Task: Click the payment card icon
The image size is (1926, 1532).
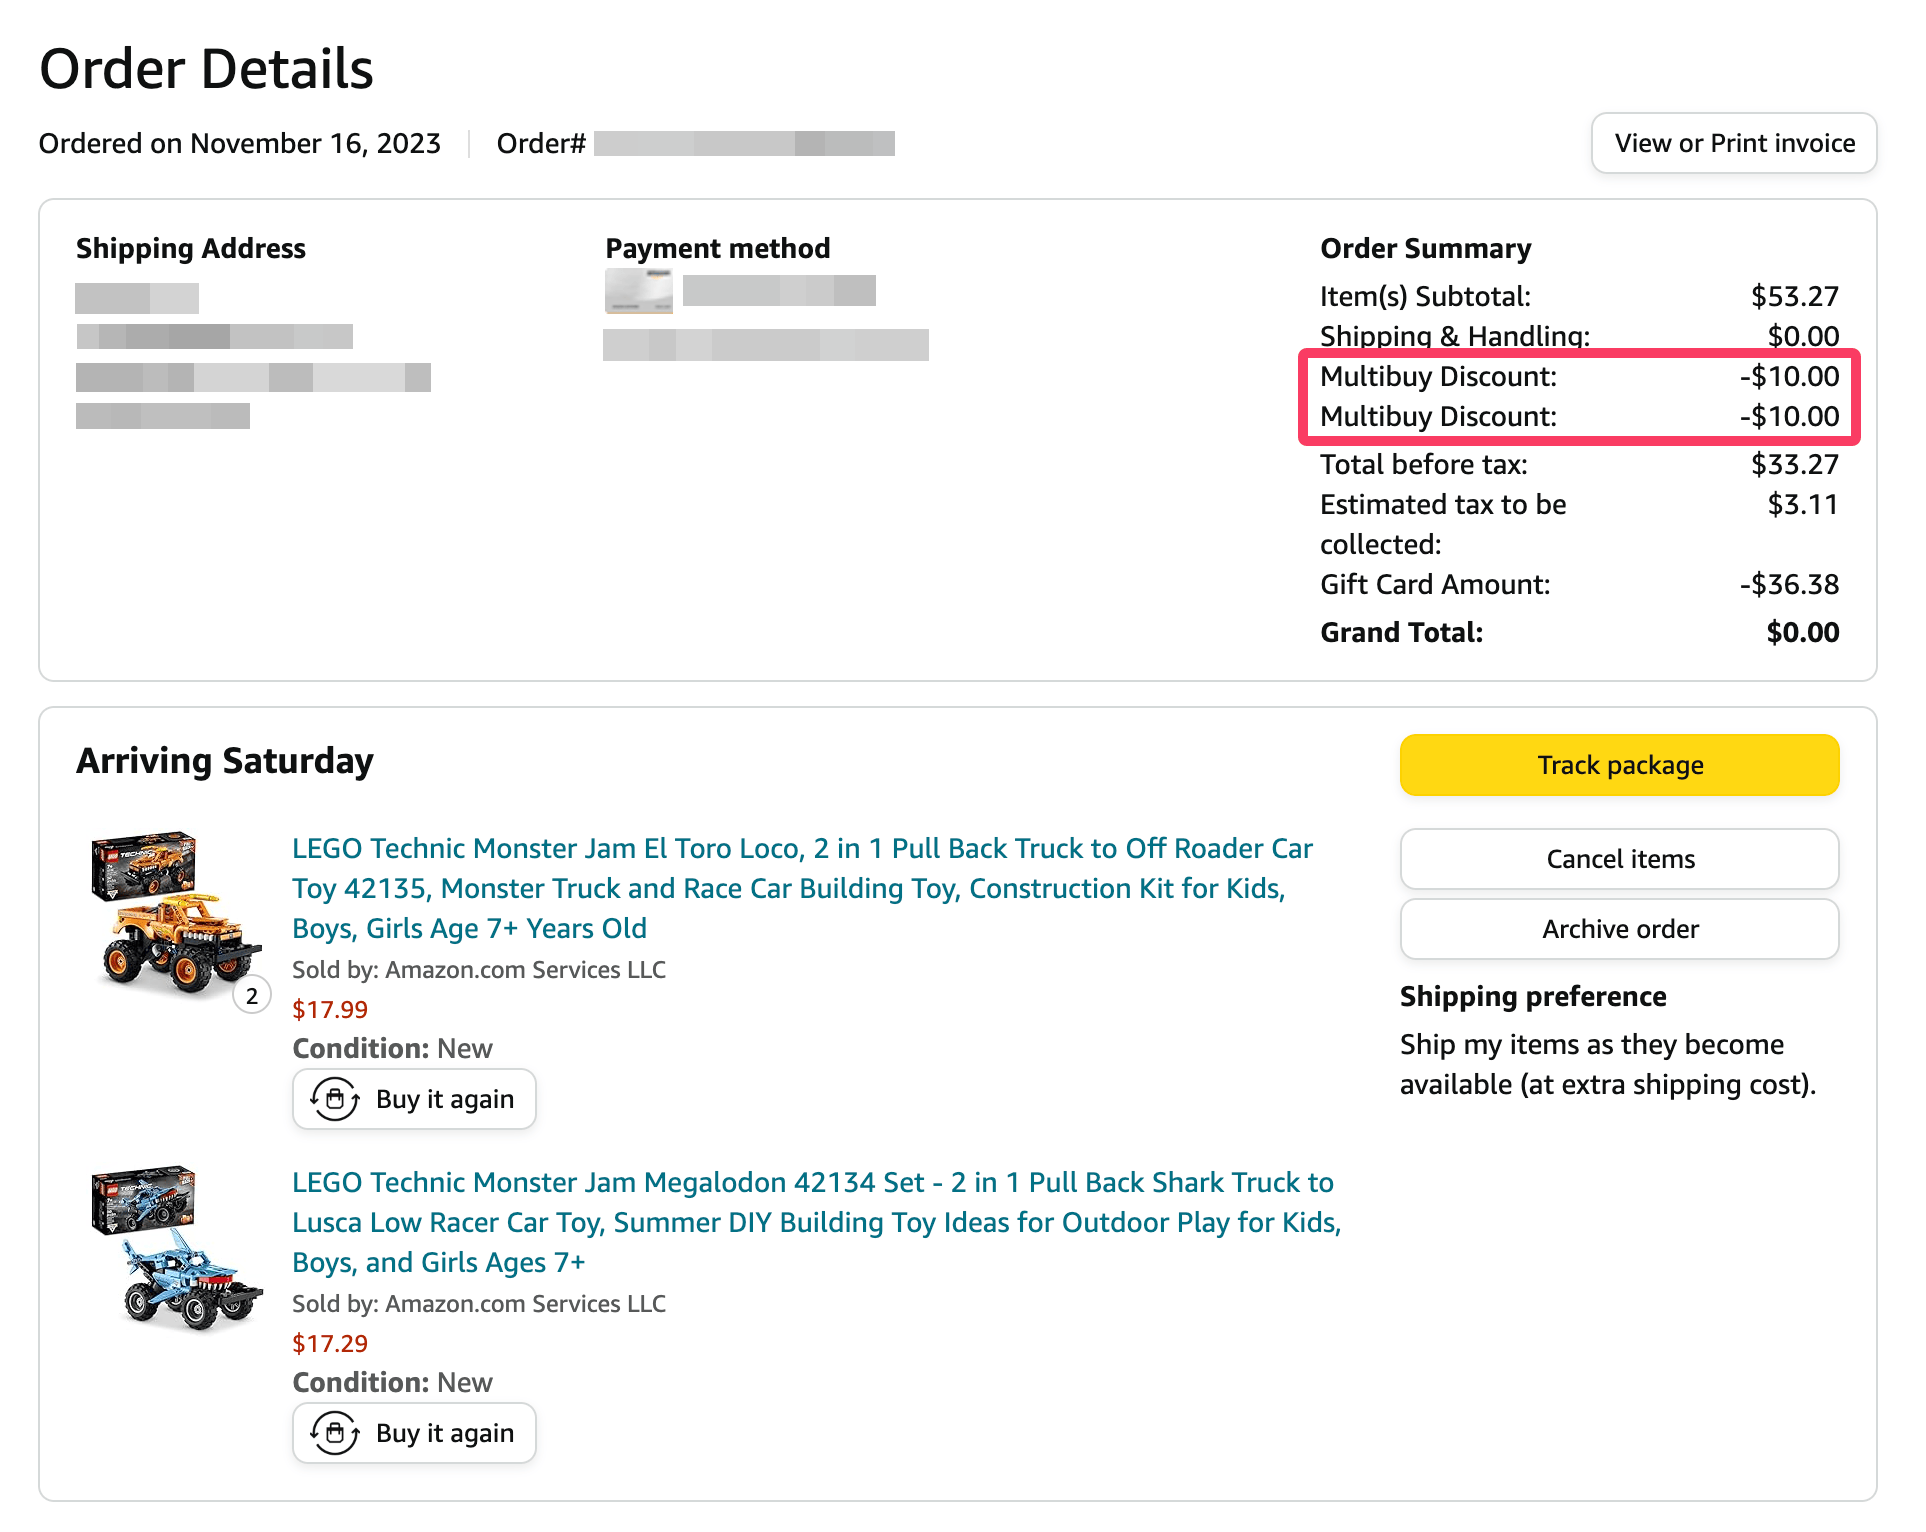Action: tap(638, 291)
